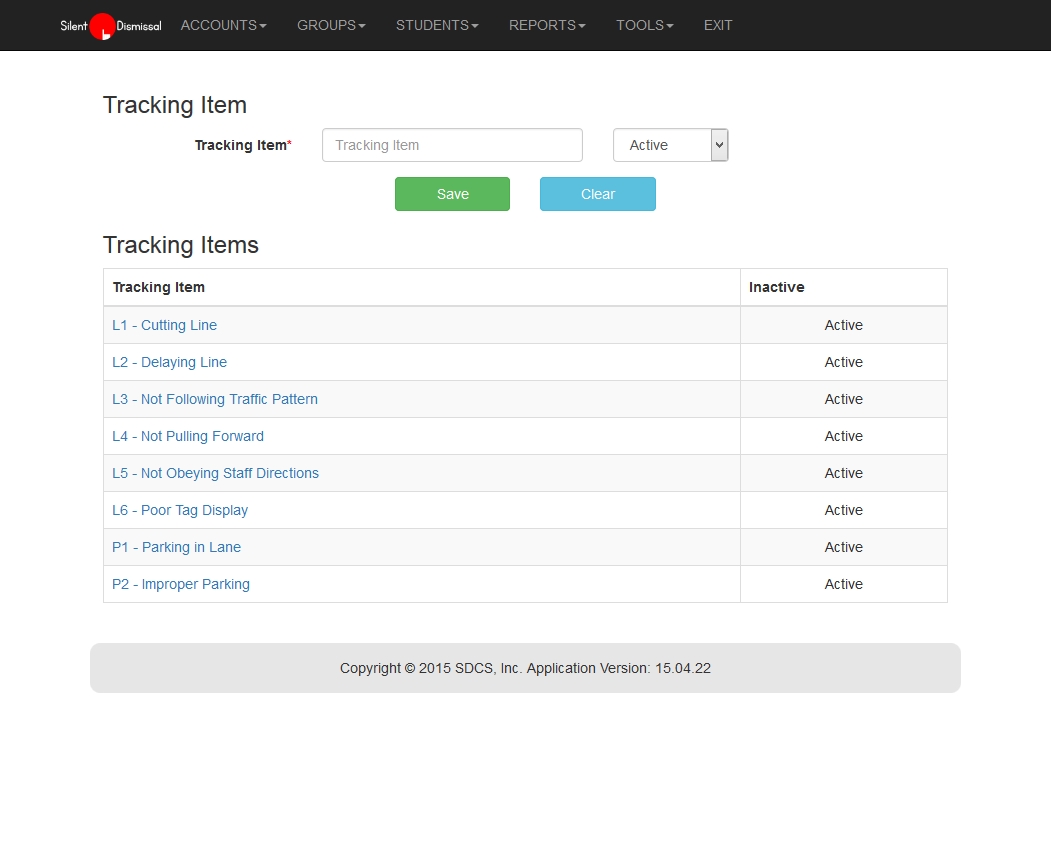Open the ACCOUNTS dropdown menu
The height and width of the screenshot is (849, 1051).
click(223, 25)
